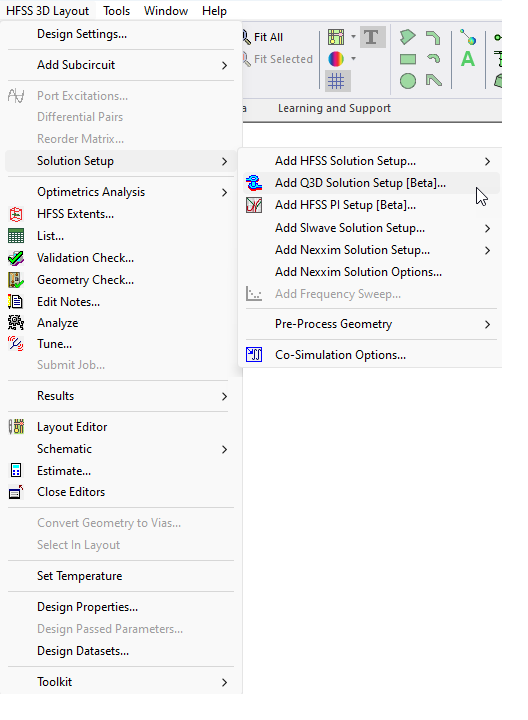Click the Layout Editor icon

pos(16,427)
